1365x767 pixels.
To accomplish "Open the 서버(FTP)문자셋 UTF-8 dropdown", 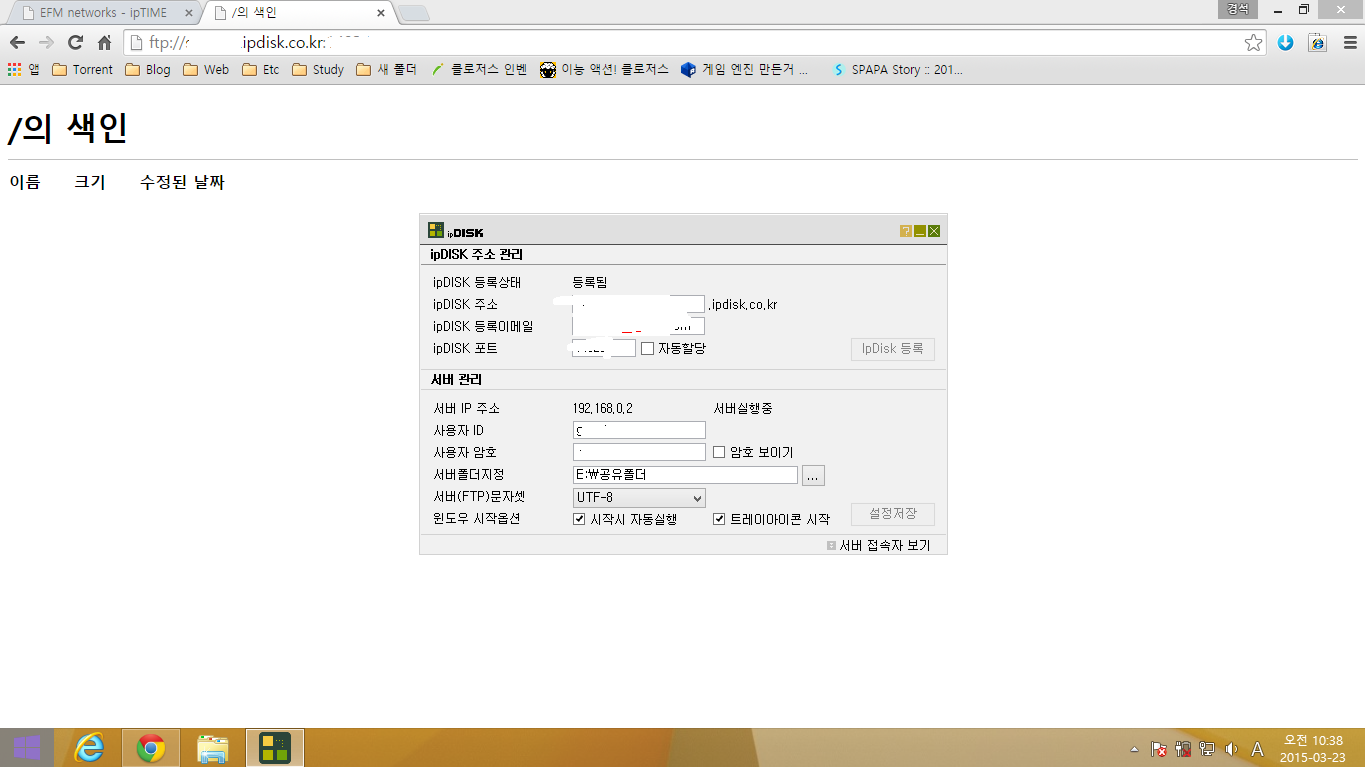I will [639, 497].
